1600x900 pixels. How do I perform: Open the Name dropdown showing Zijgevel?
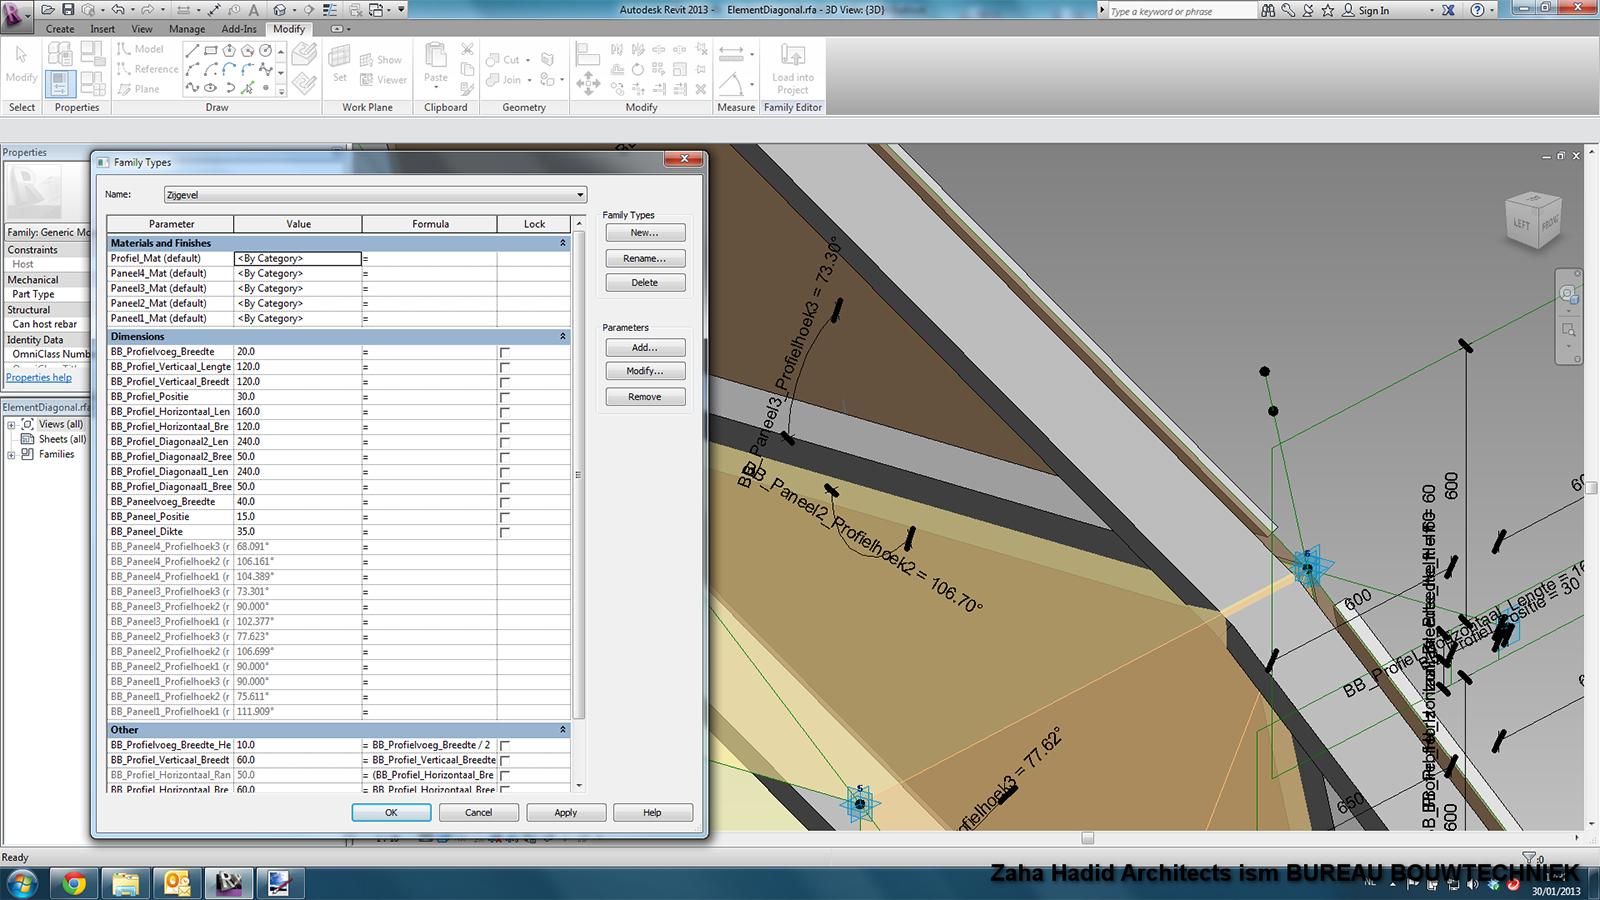tap(375, 195)
